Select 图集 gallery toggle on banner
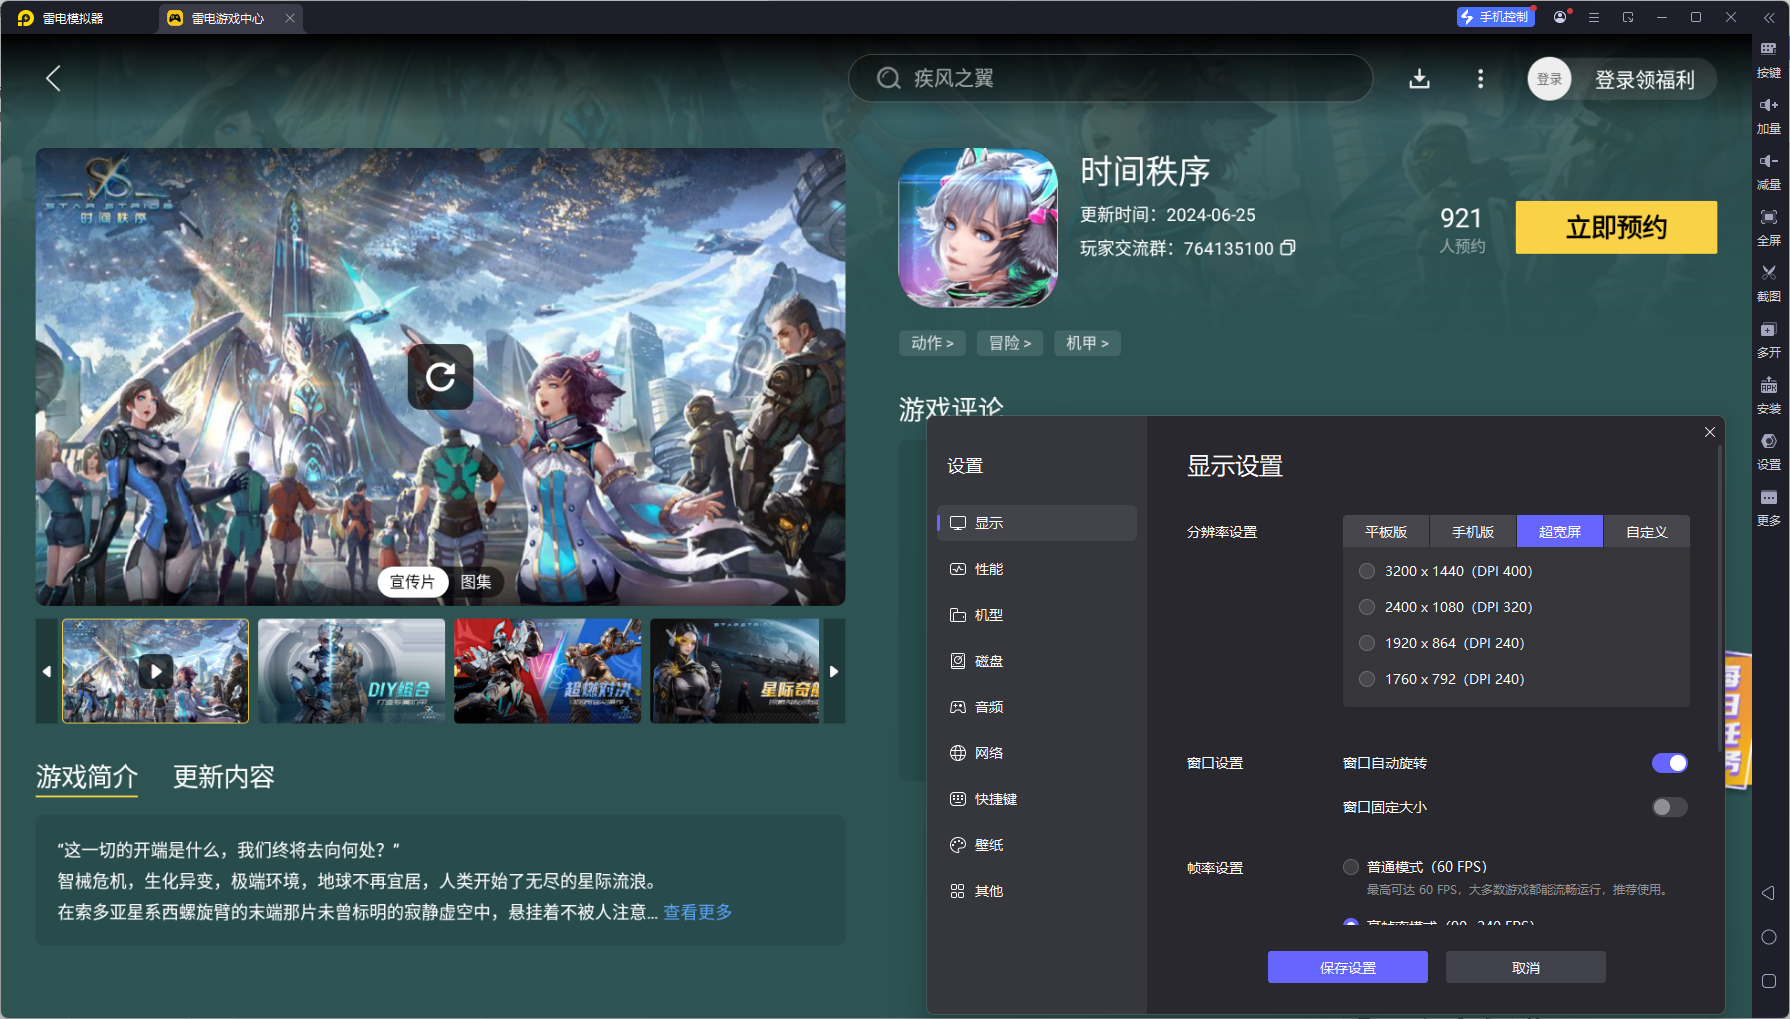 coord(476,582)
